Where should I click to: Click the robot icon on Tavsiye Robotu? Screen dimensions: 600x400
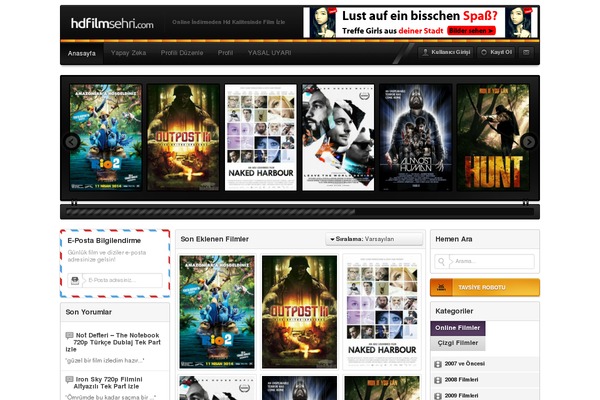pos(441,287)
